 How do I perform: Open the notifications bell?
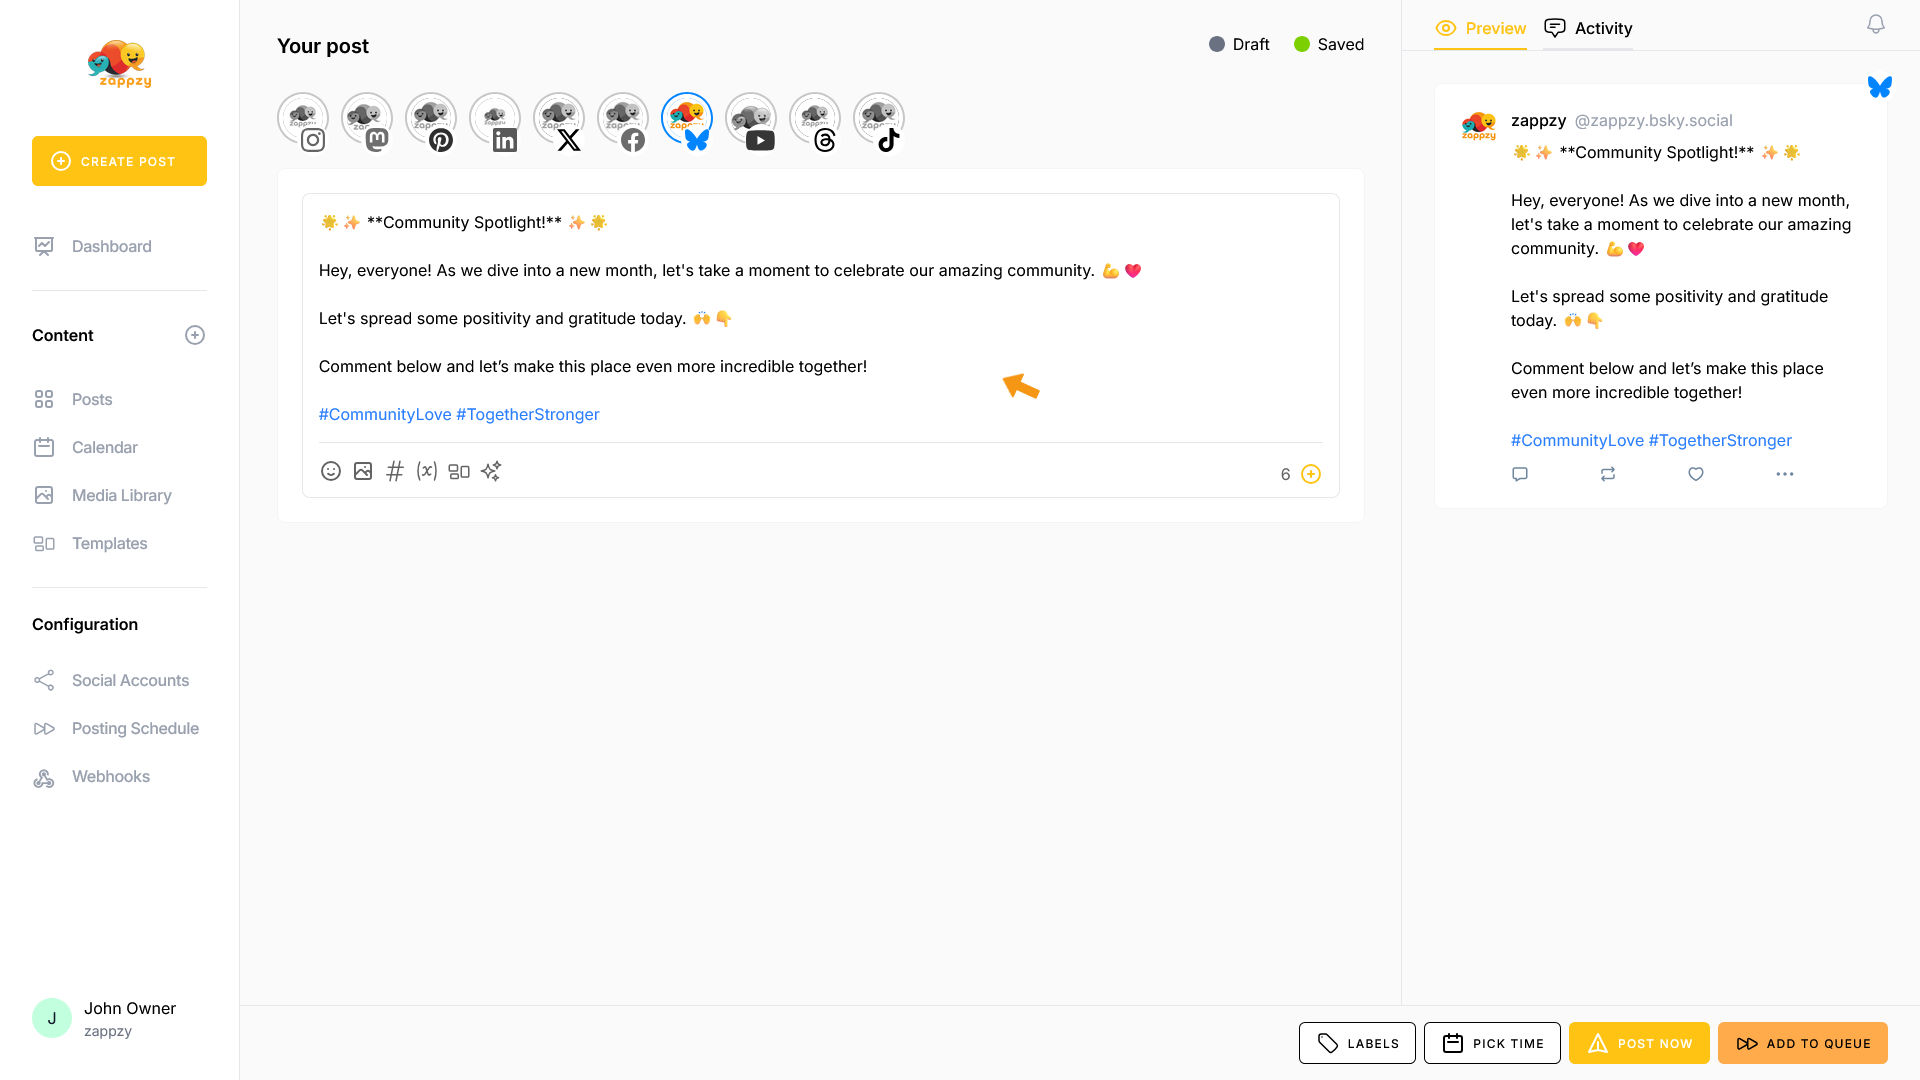pyautogui.click(x=1875, y=24)
